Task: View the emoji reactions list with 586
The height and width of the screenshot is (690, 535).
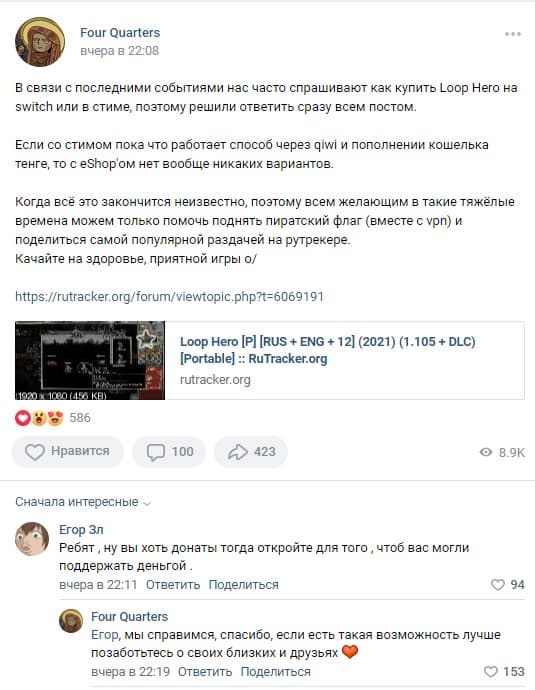Action: (53, 418)
